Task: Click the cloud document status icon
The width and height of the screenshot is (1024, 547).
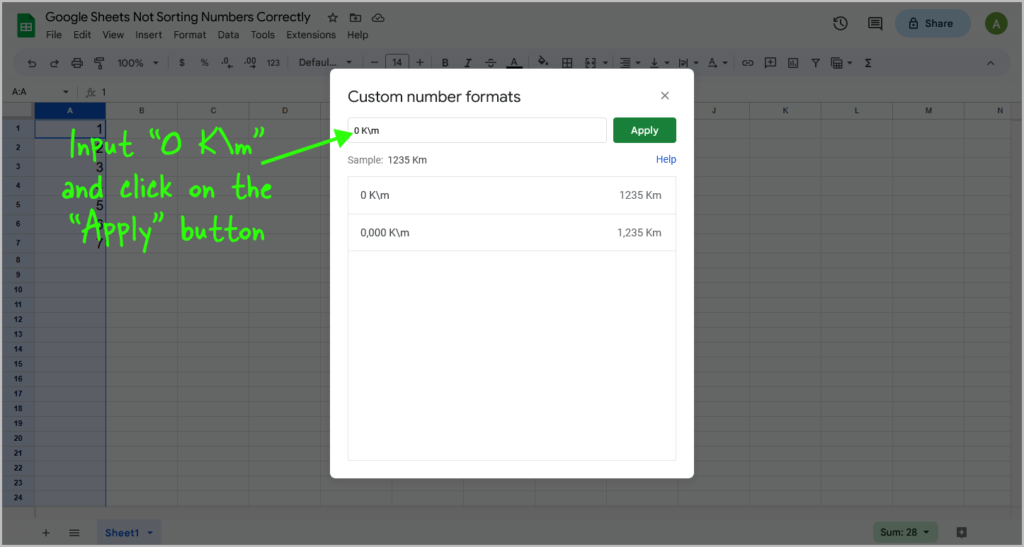Action: click(x=378, y=18)
